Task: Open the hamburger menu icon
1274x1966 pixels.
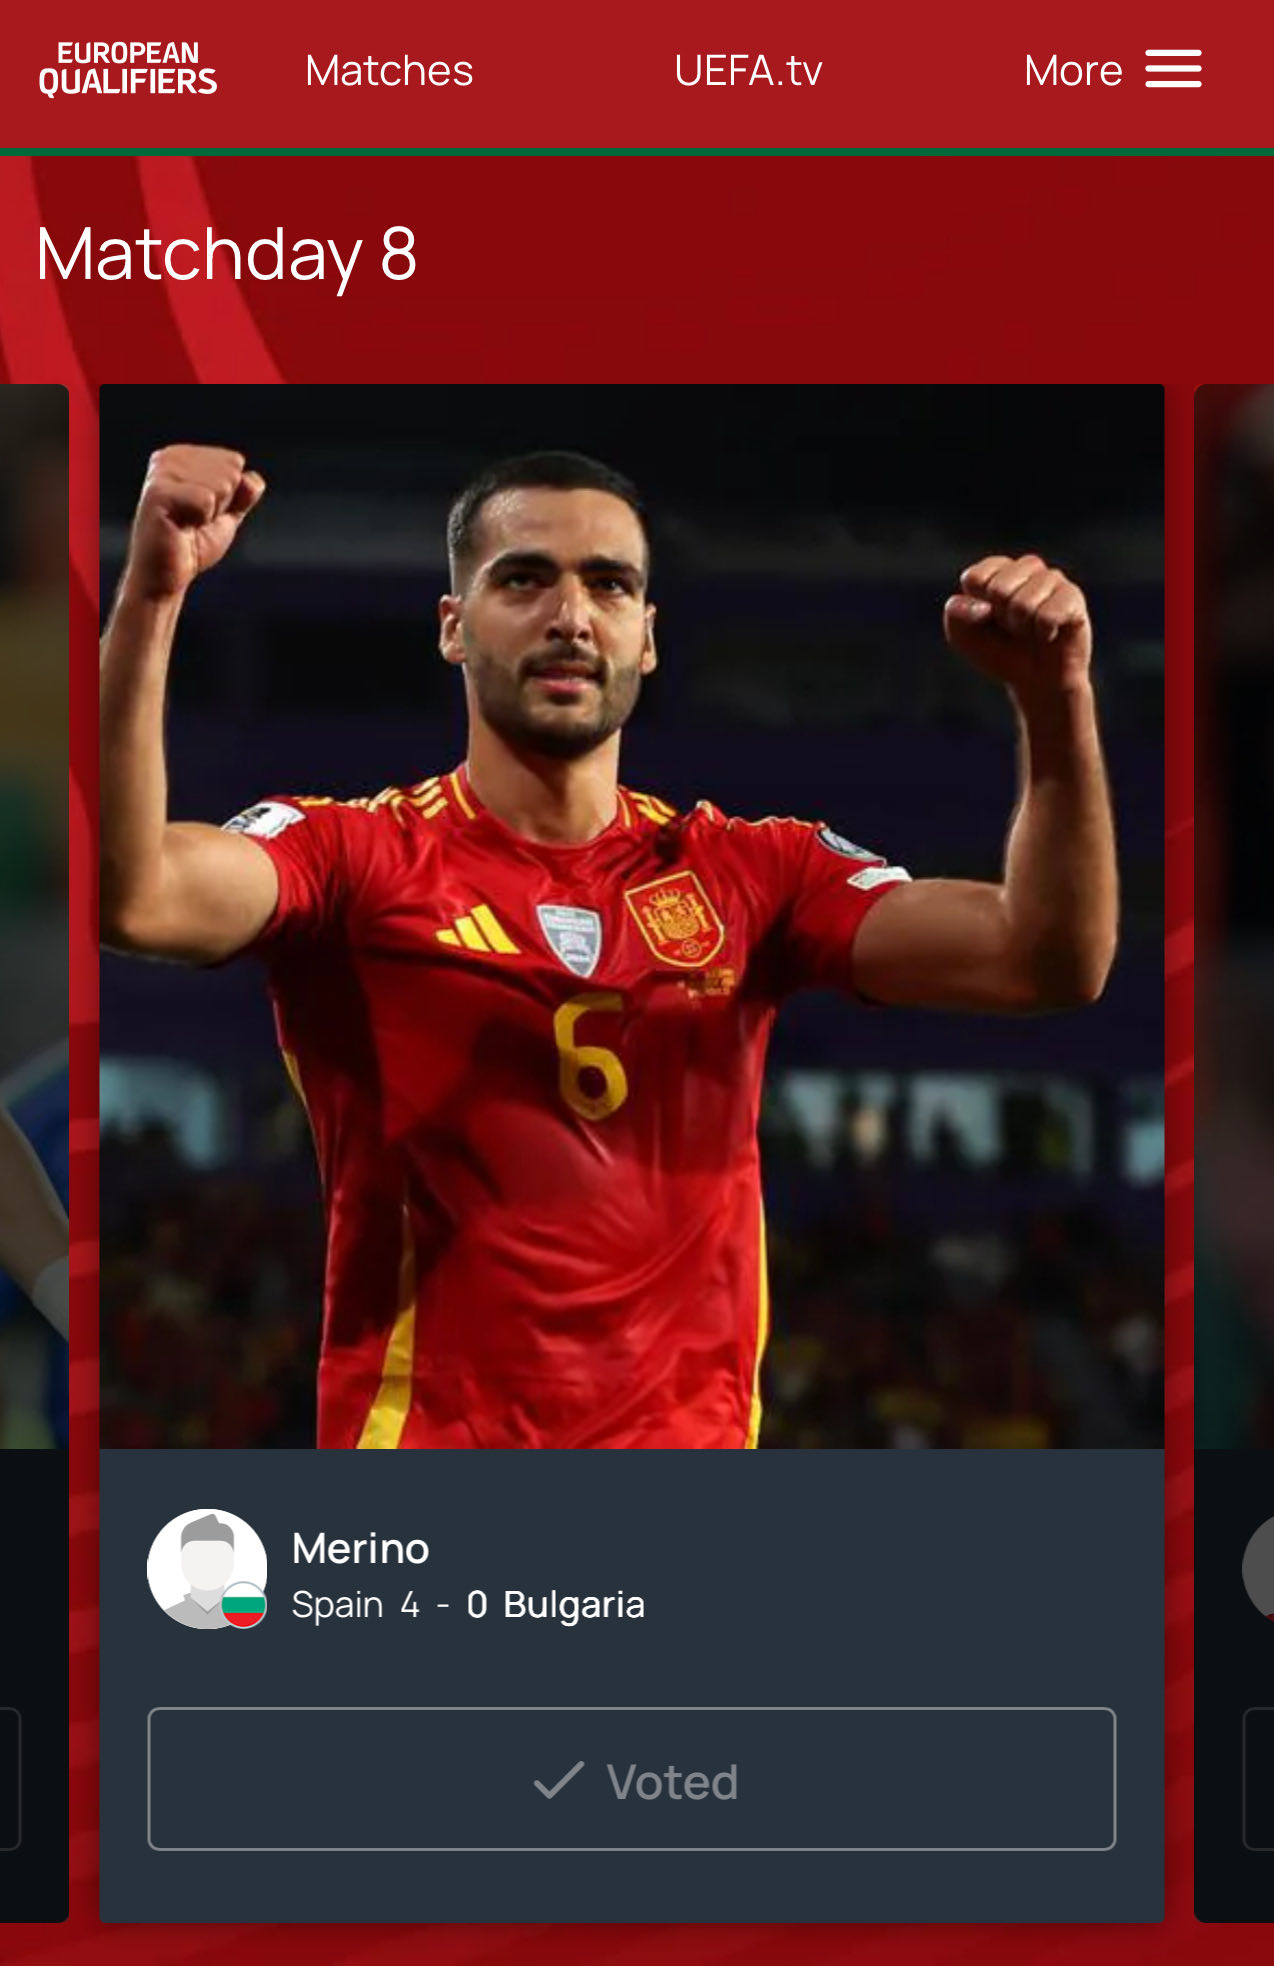Action: [1173, 69]
